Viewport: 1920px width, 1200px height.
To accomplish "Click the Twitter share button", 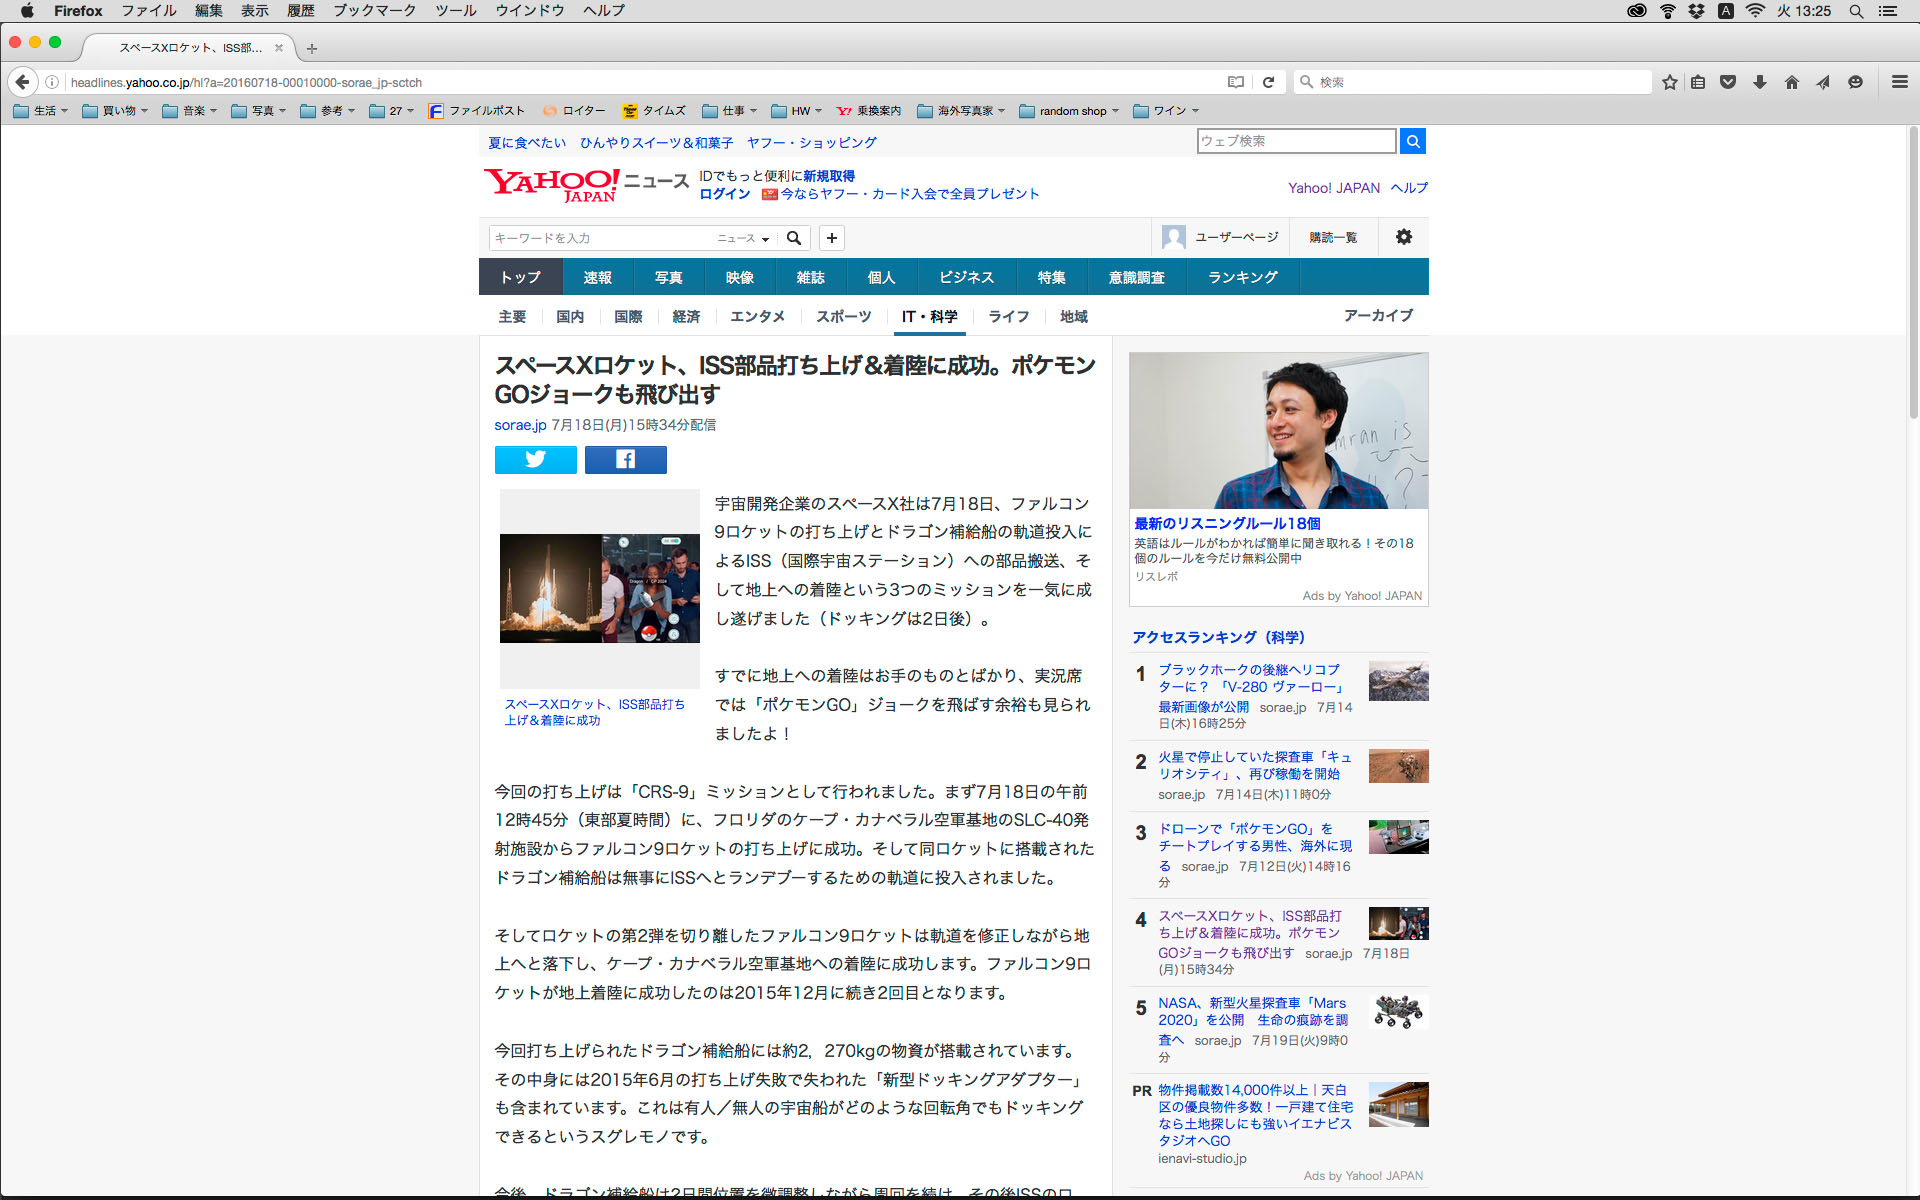I will [x=535, y=459].
